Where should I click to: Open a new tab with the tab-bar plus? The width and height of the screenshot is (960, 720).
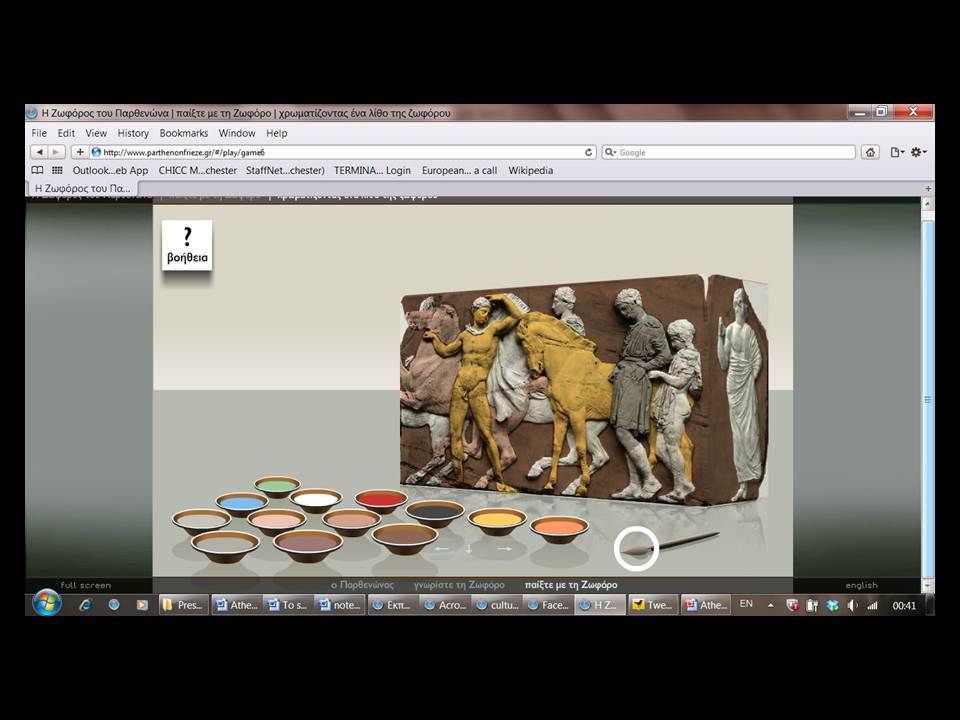click(x=928, y=189)
